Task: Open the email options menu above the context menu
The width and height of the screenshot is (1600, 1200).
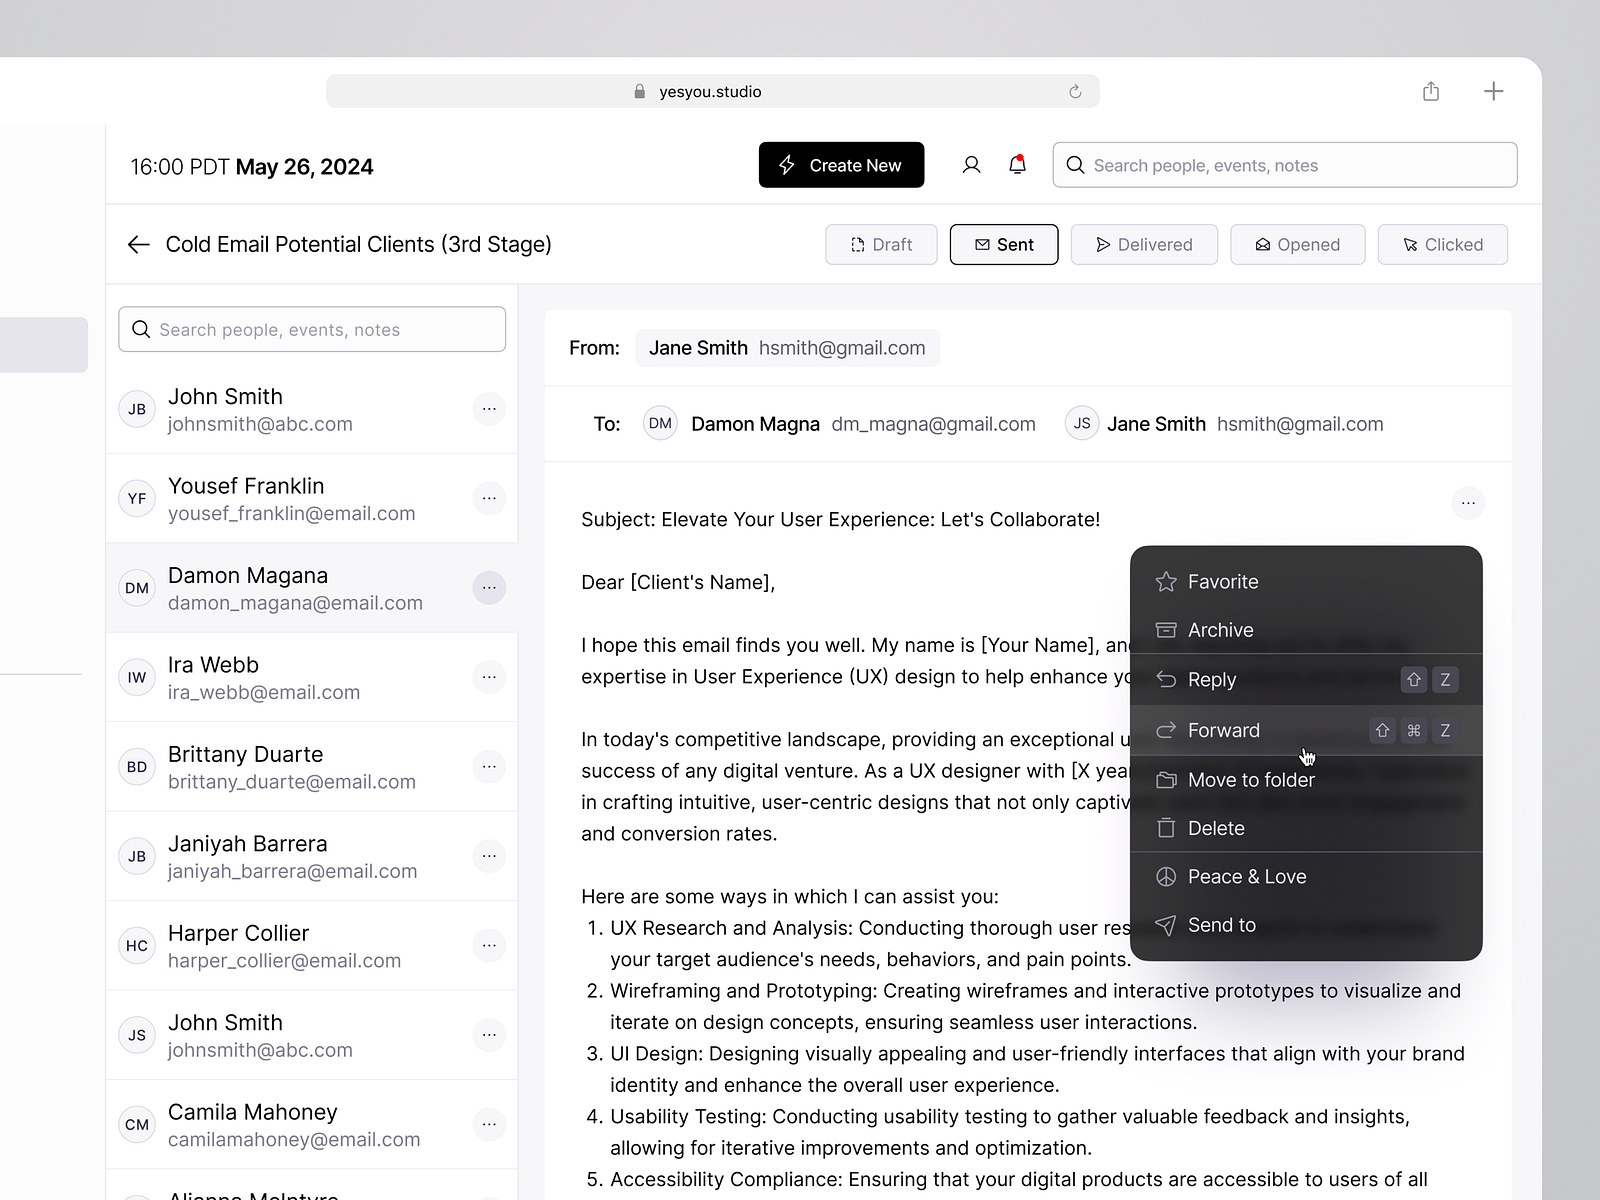Action: tap(1468, 503)
